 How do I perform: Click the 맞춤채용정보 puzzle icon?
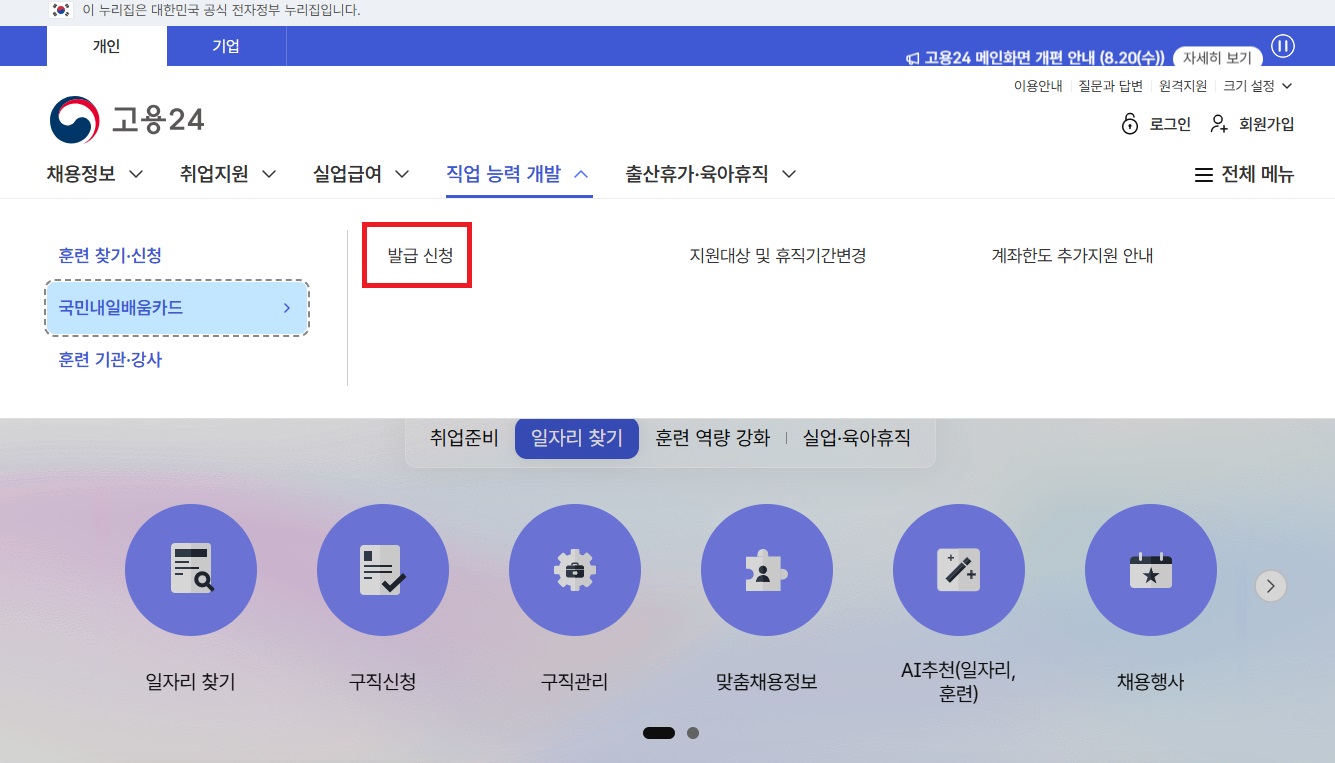point(767,569)
